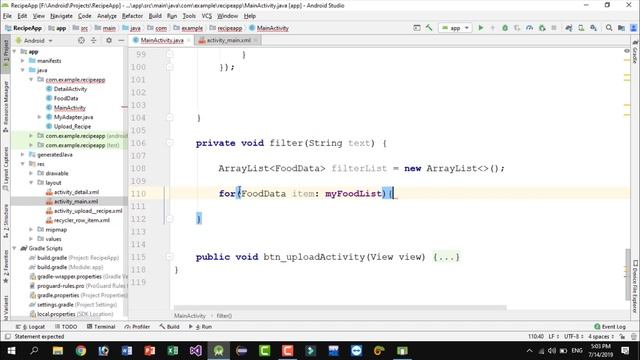The image size is (640, 360).
Task: Open the Terminal tool window
Action: coord(101,327)
